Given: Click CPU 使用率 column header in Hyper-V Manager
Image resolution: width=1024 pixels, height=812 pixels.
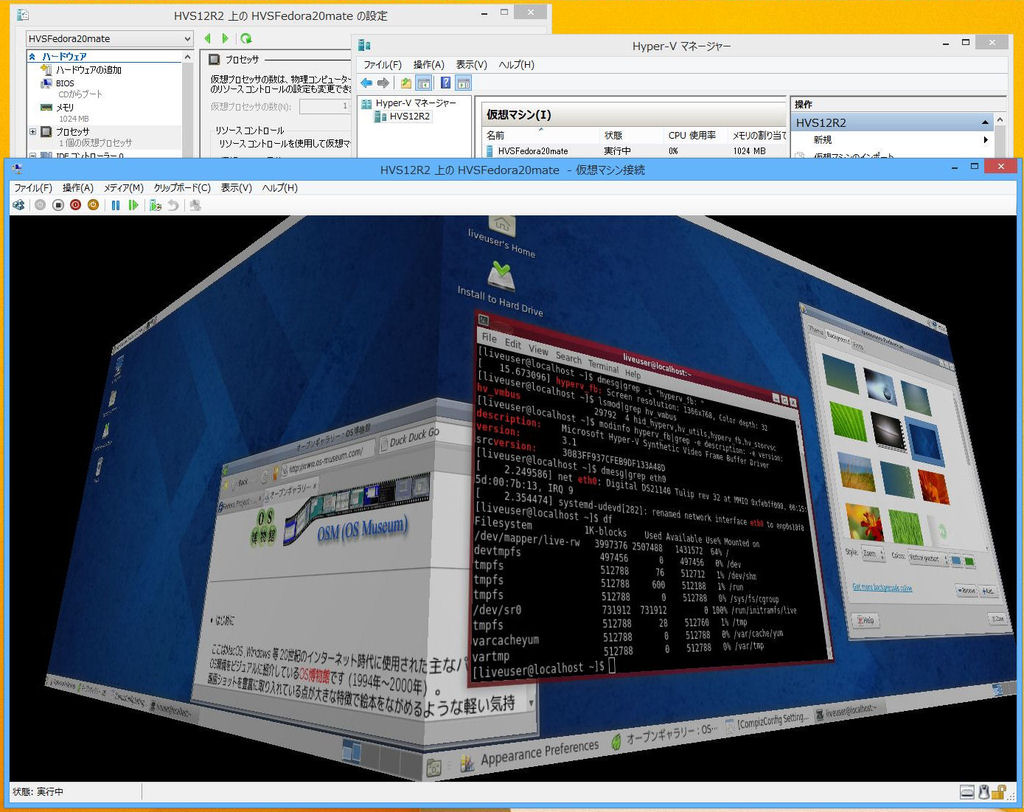Looking at the screenshot, I should (x=692, y=135).
